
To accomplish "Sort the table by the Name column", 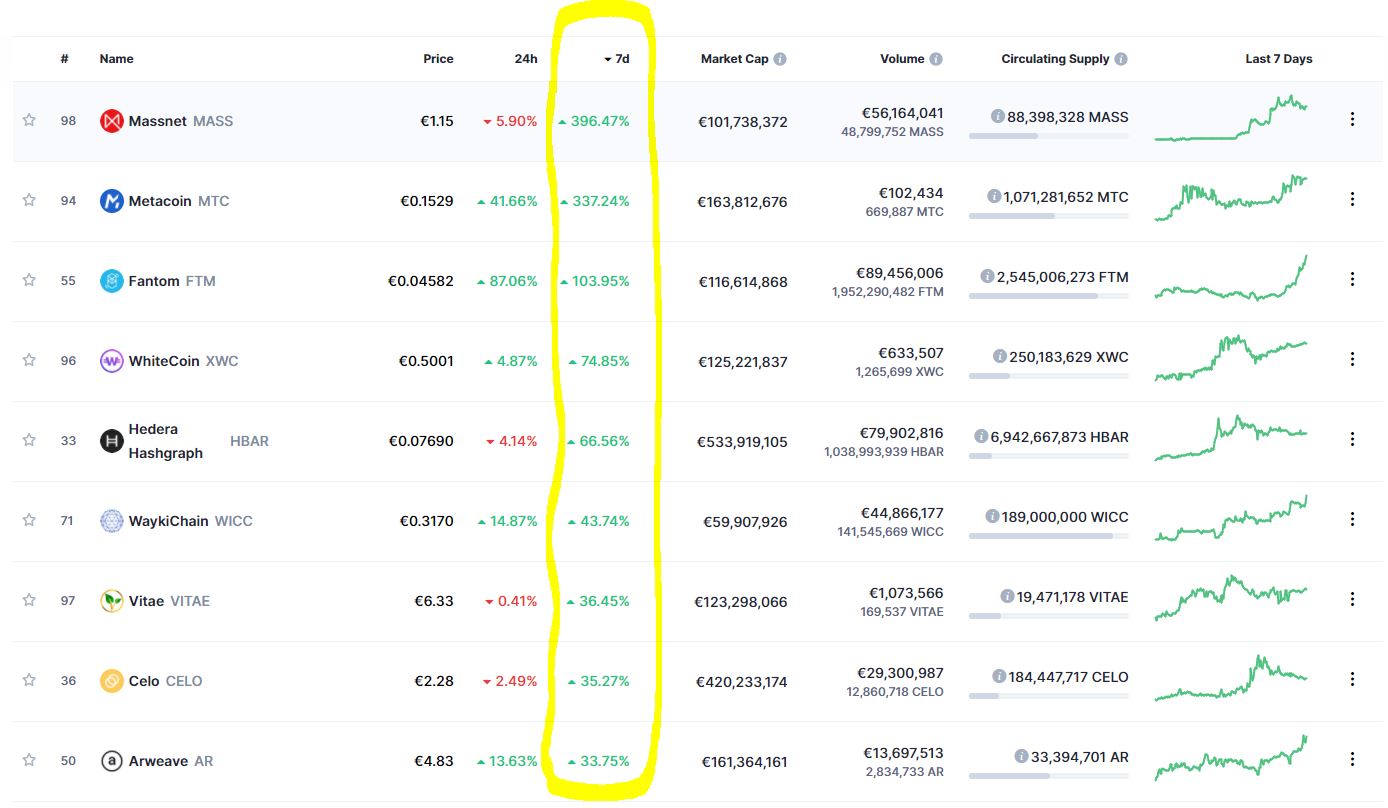I will coord(116,59).
